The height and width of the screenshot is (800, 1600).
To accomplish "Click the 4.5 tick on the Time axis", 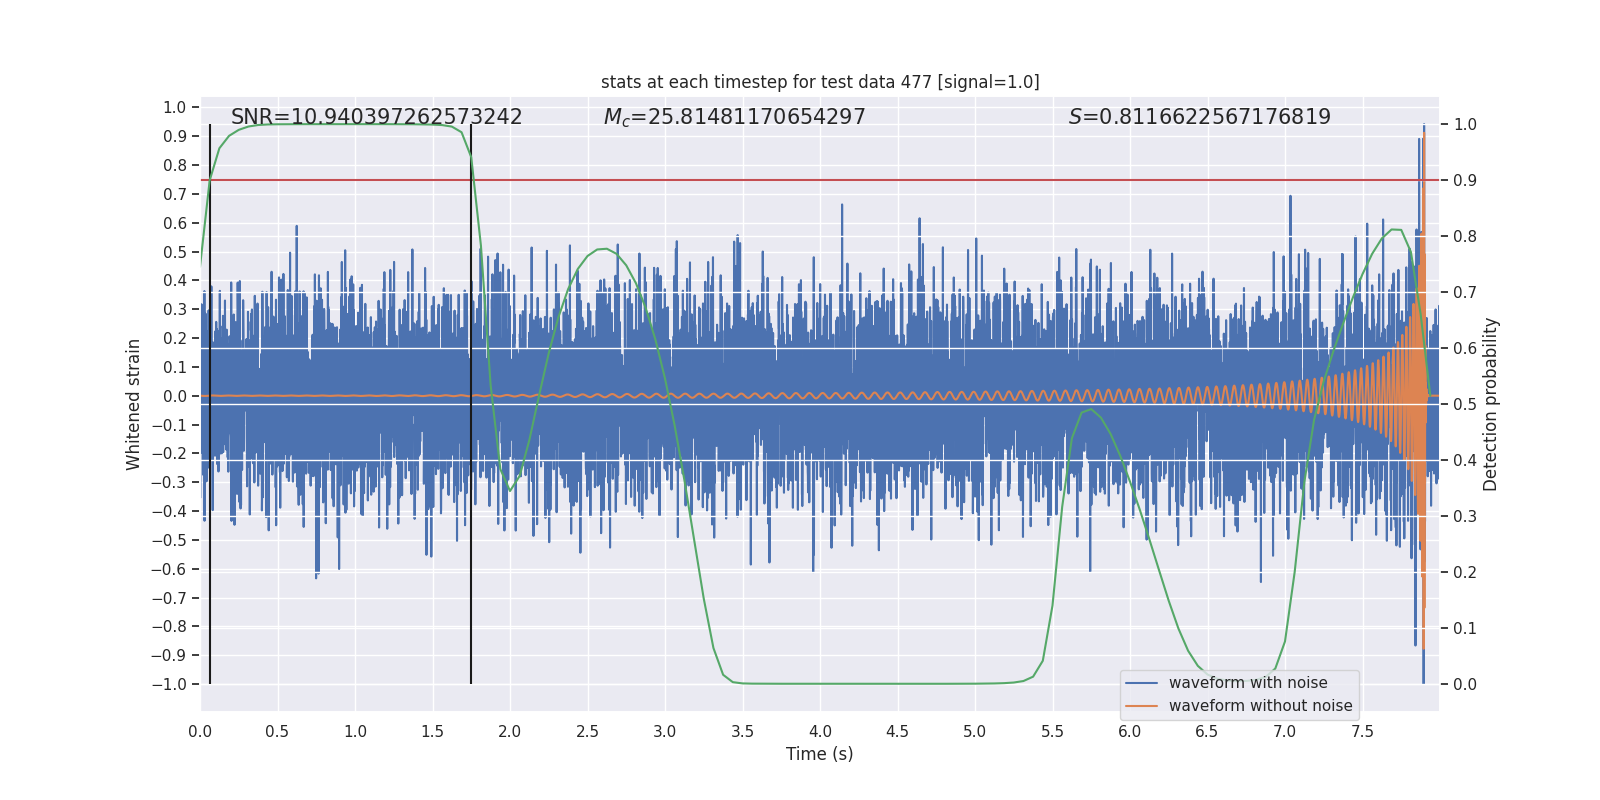I will tap(898, 731).
